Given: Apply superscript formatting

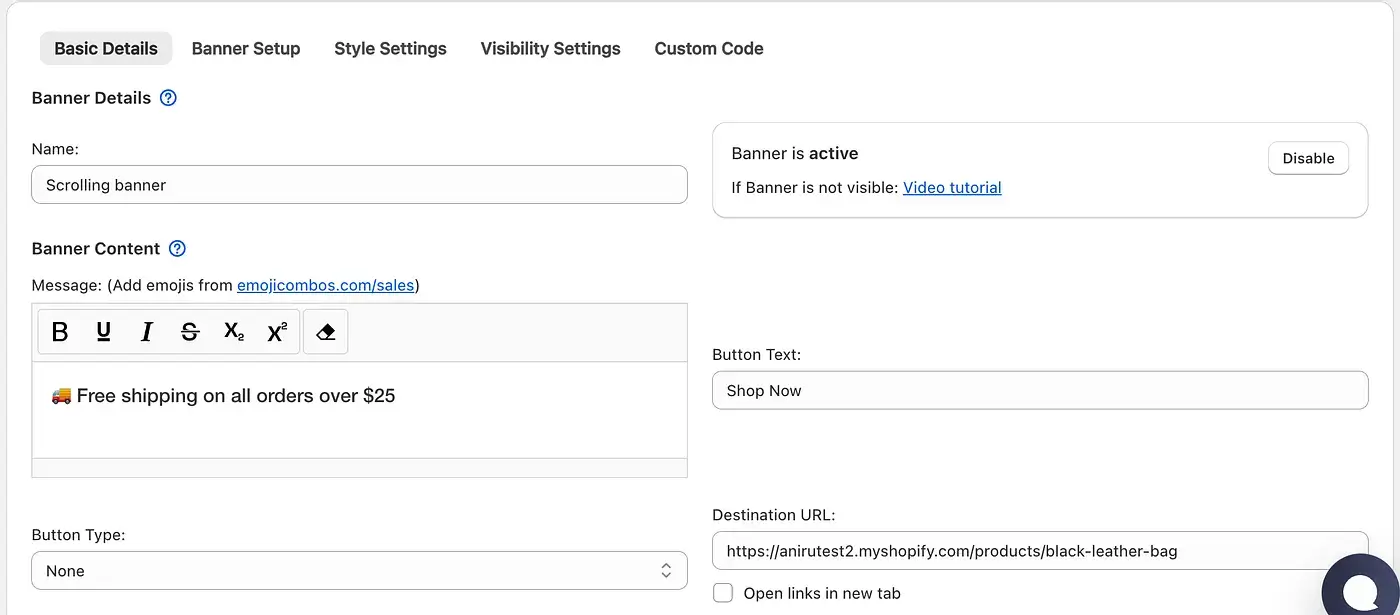Looking at the screenshot, I should (277, 332).
